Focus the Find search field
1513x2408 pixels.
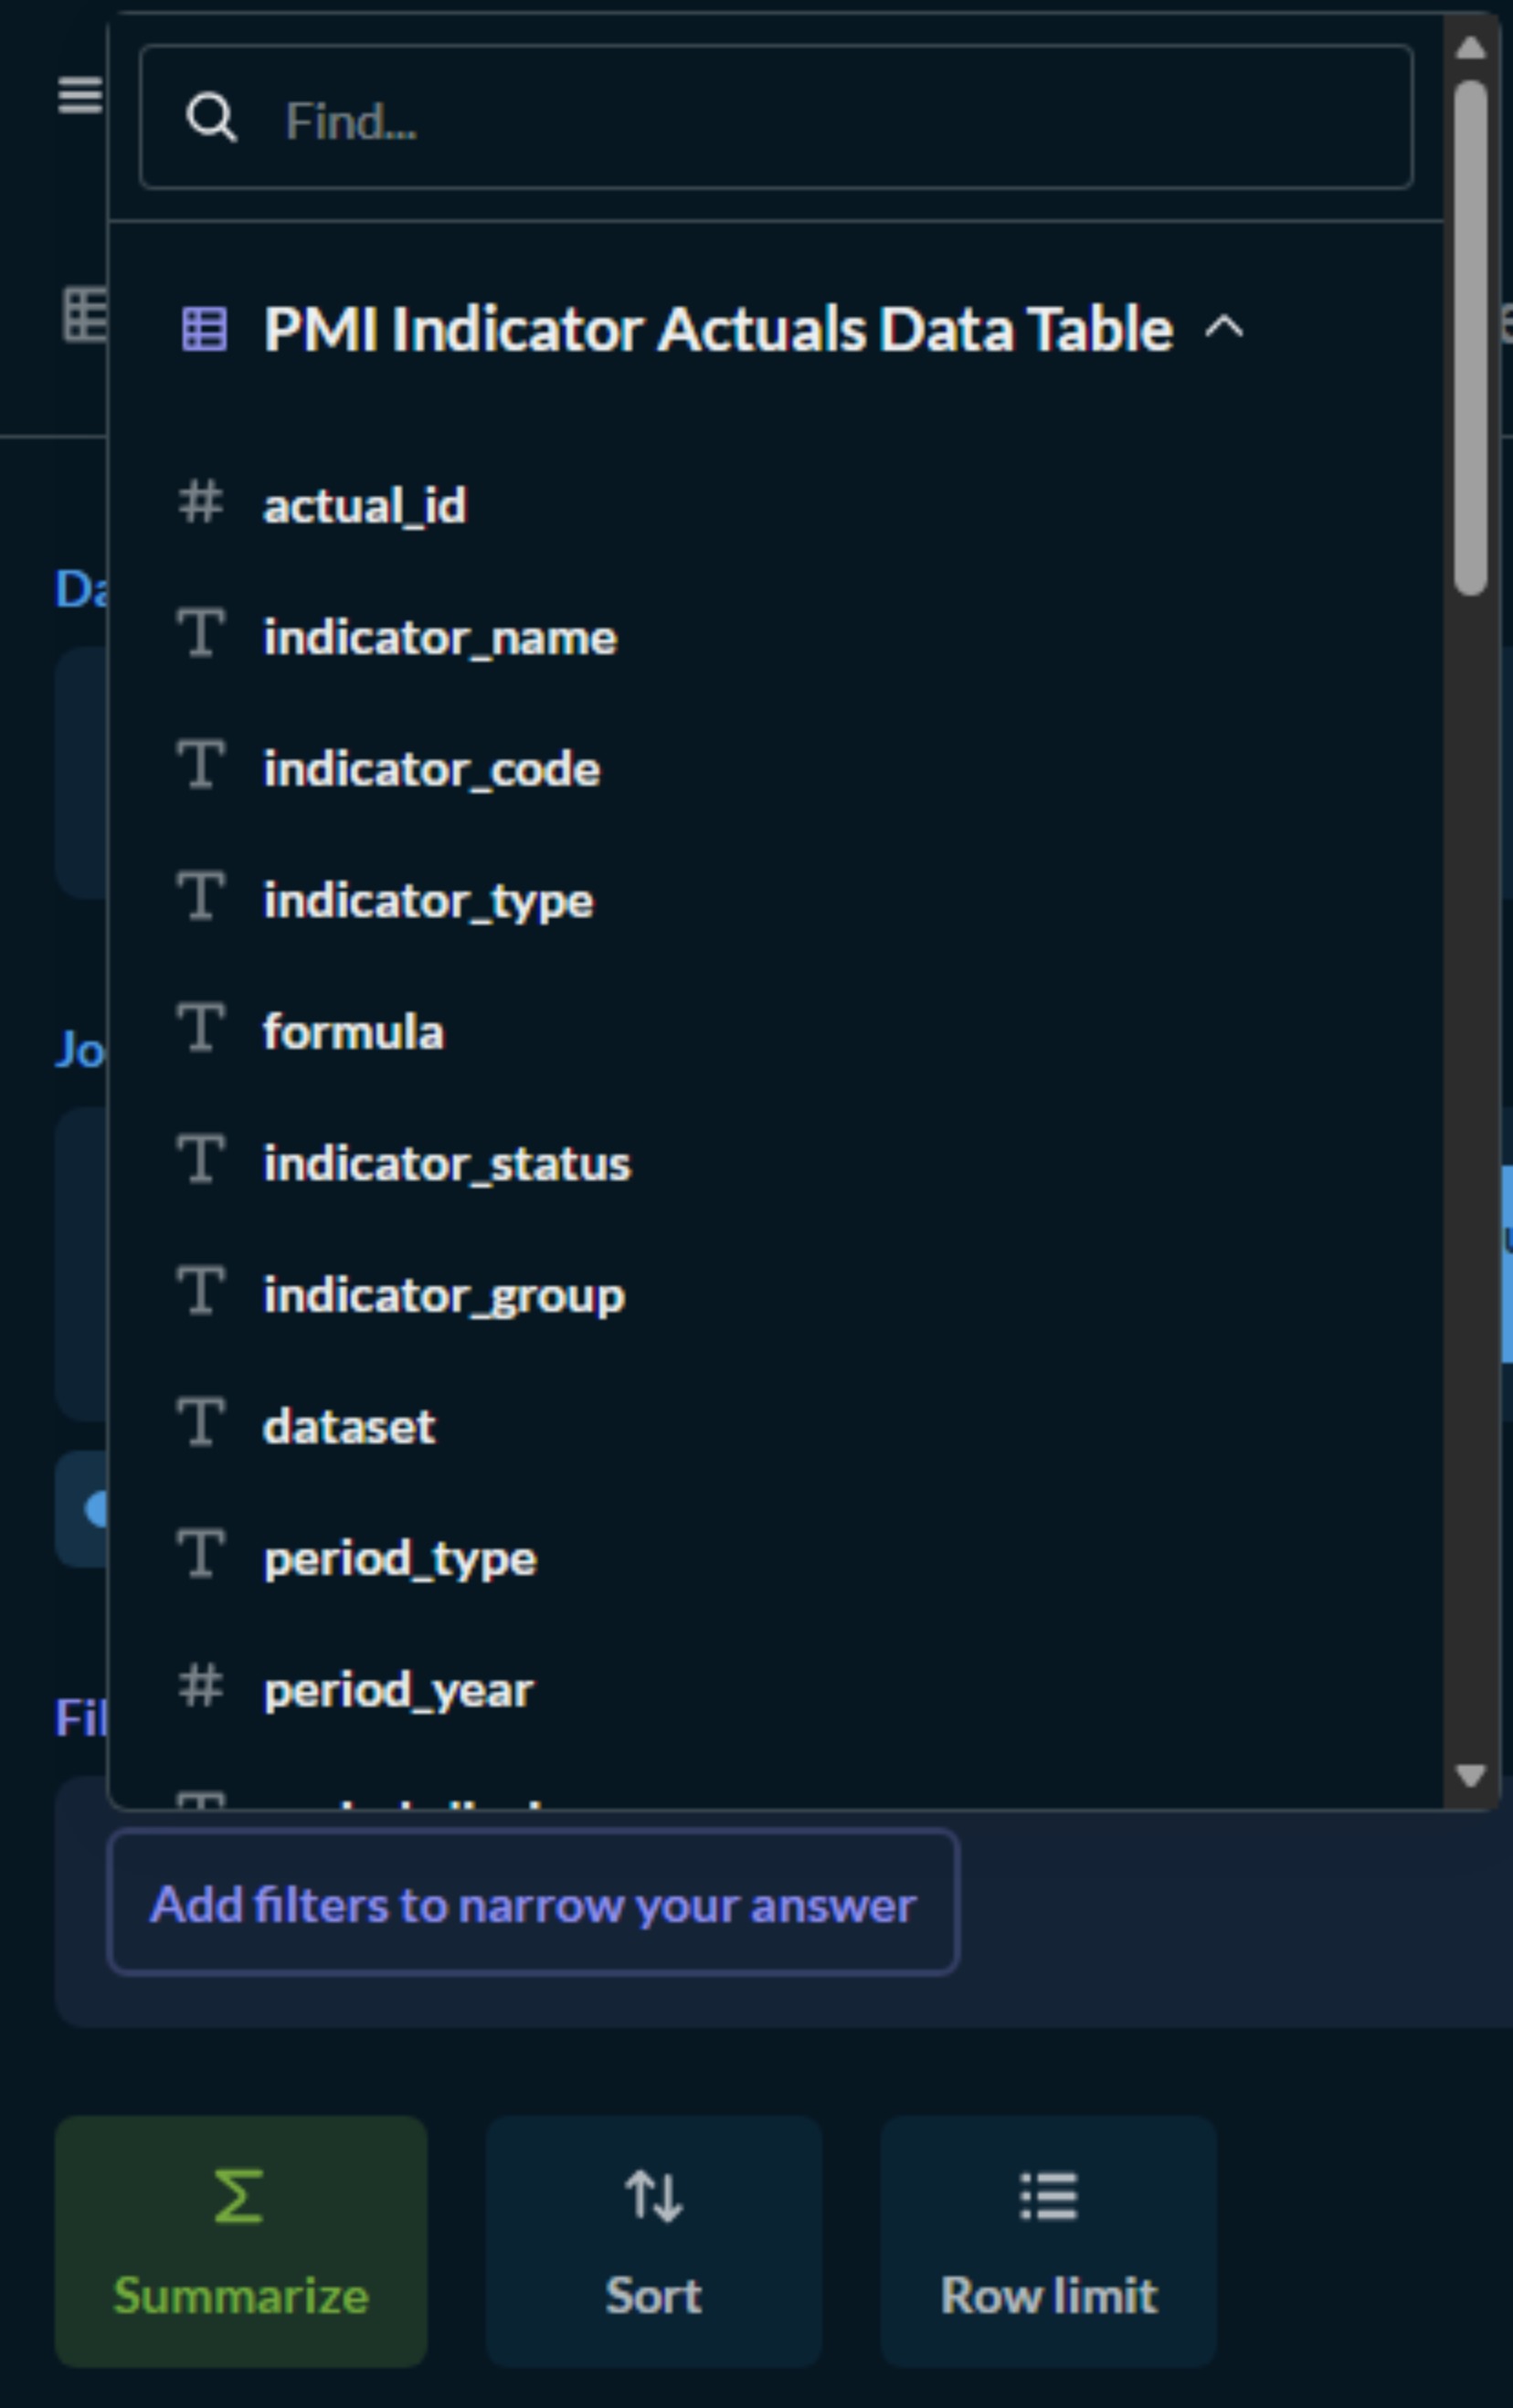pyautogui.click(x=776, y=117)
